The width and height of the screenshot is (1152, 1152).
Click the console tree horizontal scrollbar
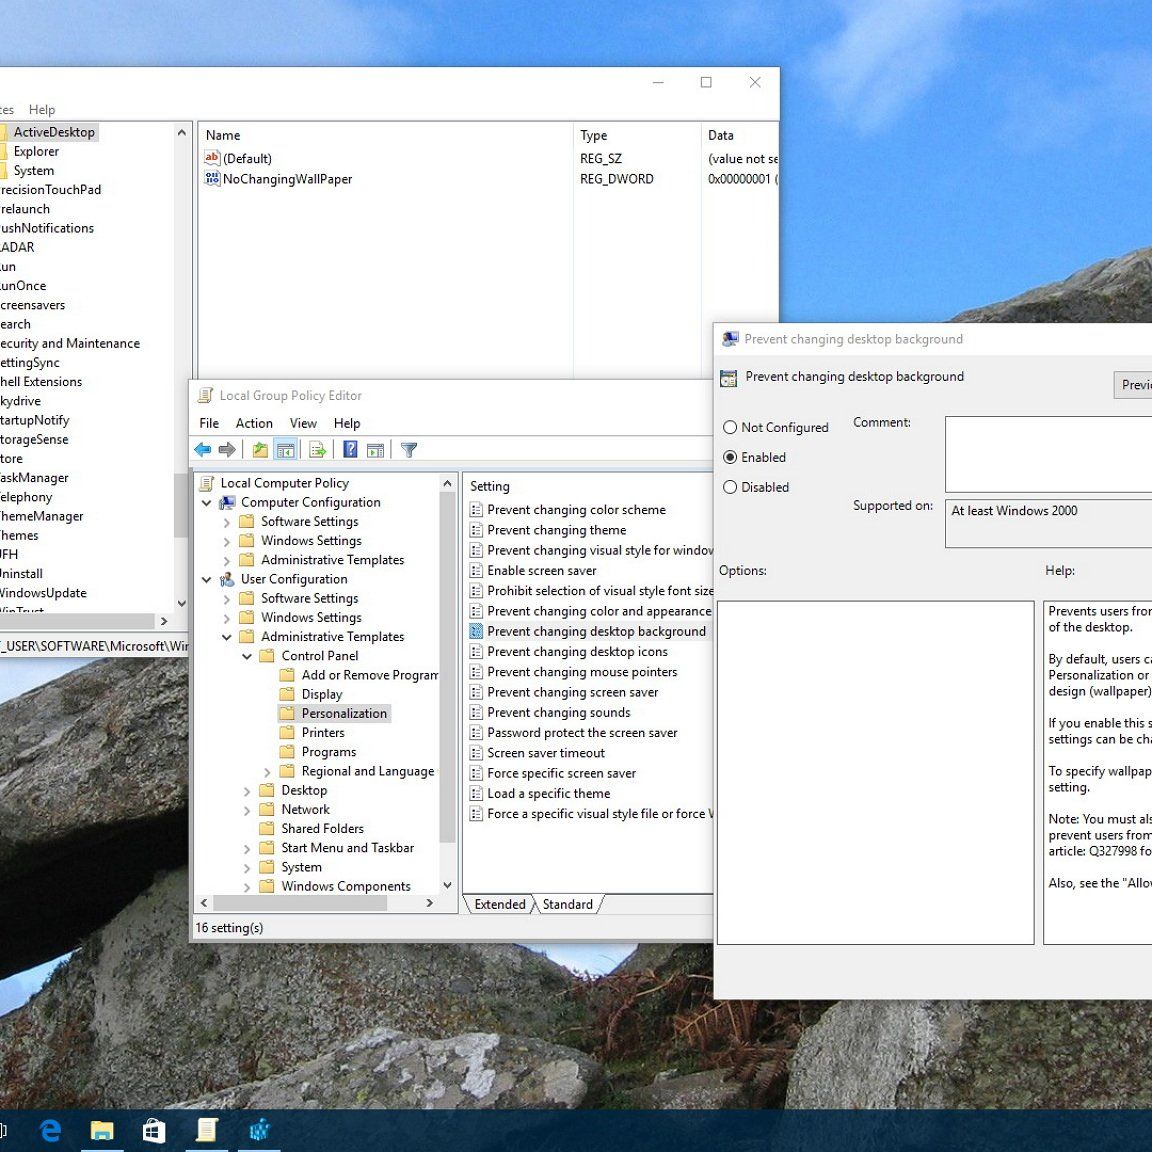click(x=300, y=903)
